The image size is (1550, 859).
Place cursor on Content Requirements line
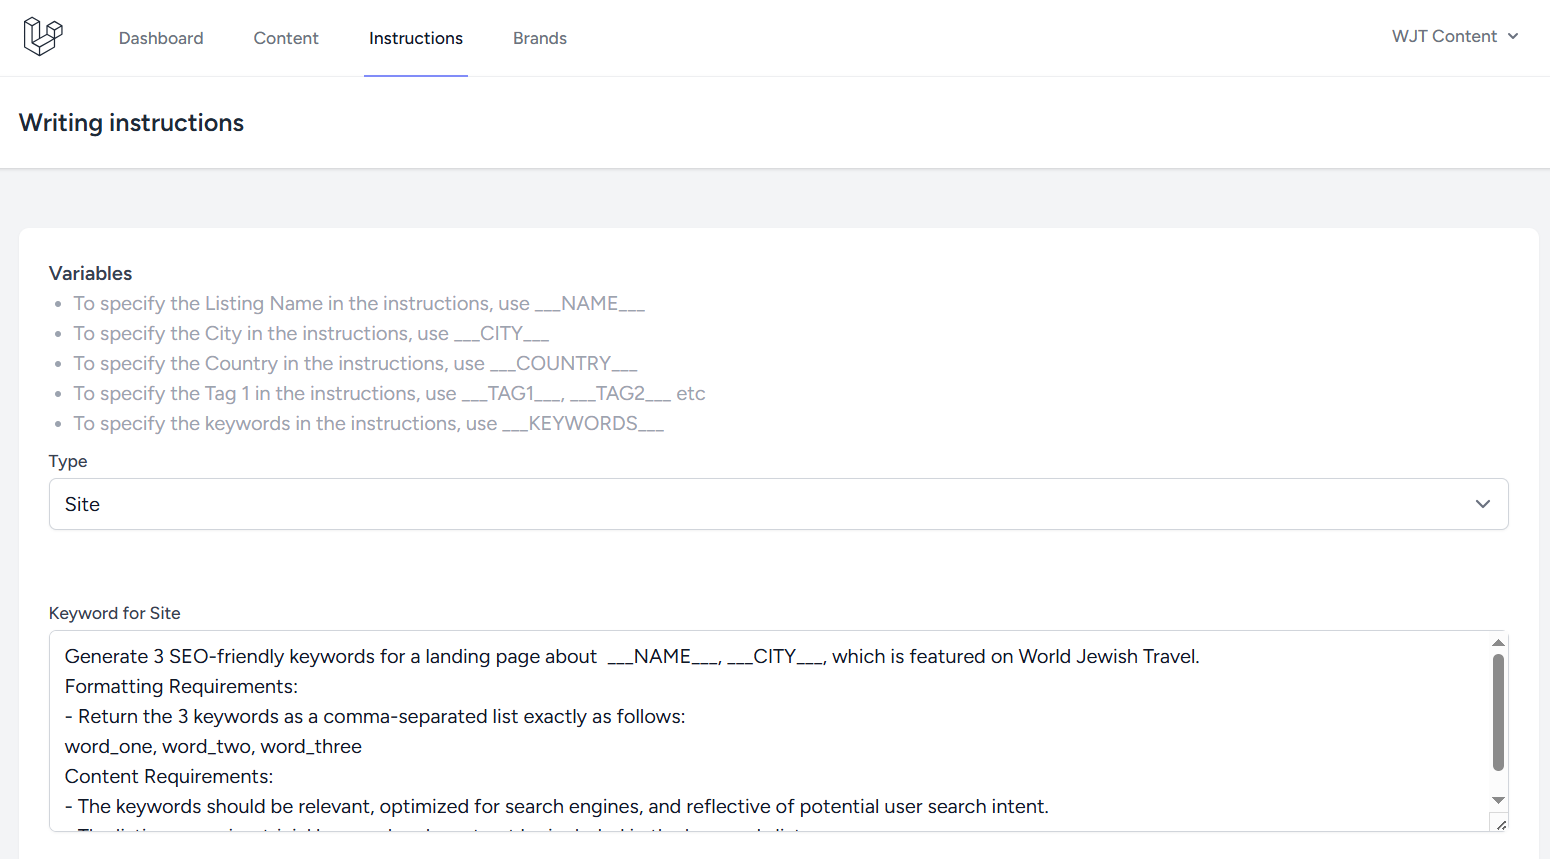169,776
